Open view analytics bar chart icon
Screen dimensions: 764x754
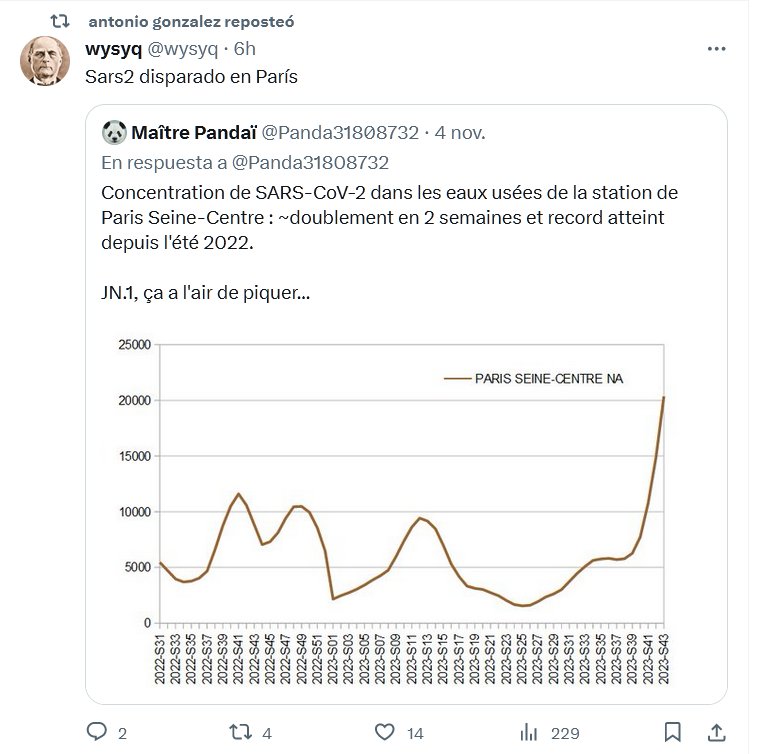pos(528,732)
